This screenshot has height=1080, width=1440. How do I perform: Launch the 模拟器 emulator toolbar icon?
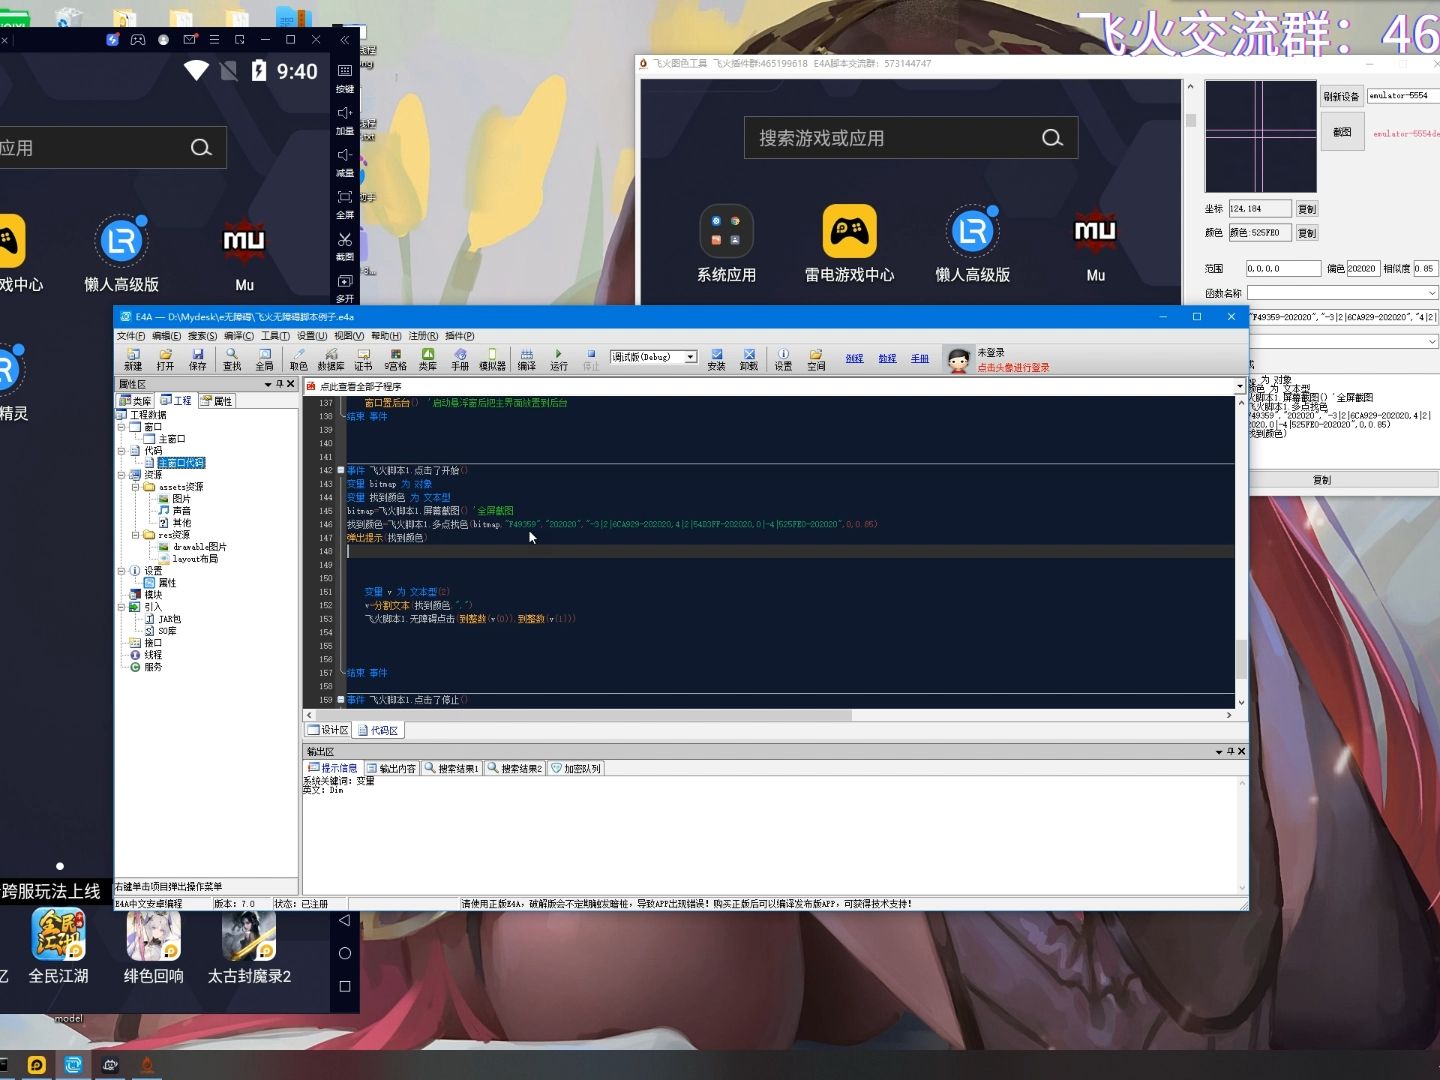click(x=492, y=359)
